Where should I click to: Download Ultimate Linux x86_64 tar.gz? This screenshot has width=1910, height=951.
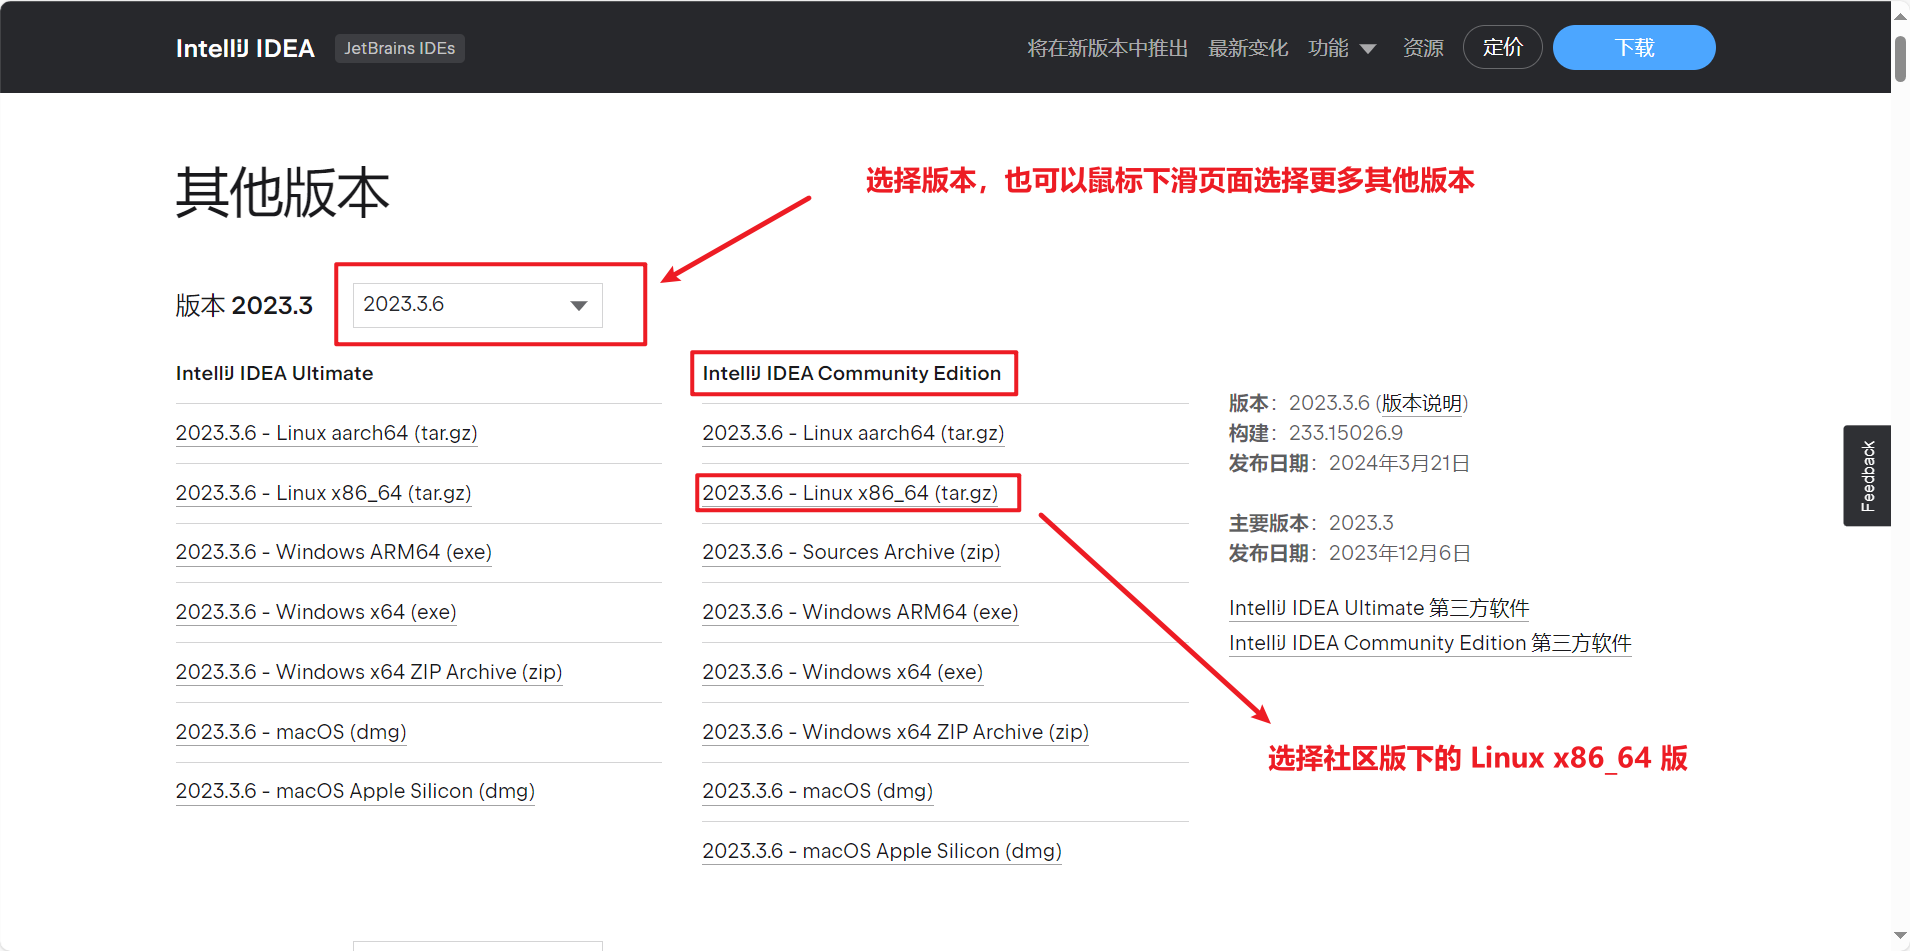(324, 493)
